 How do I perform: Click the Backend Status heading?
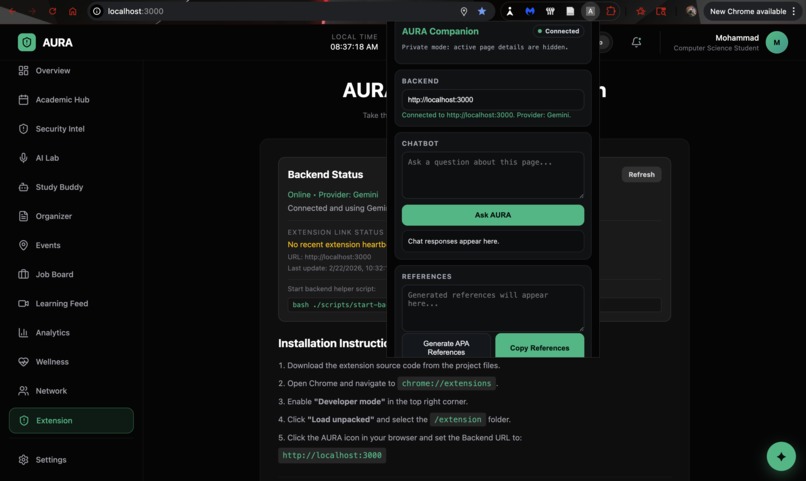pos(325,175)
